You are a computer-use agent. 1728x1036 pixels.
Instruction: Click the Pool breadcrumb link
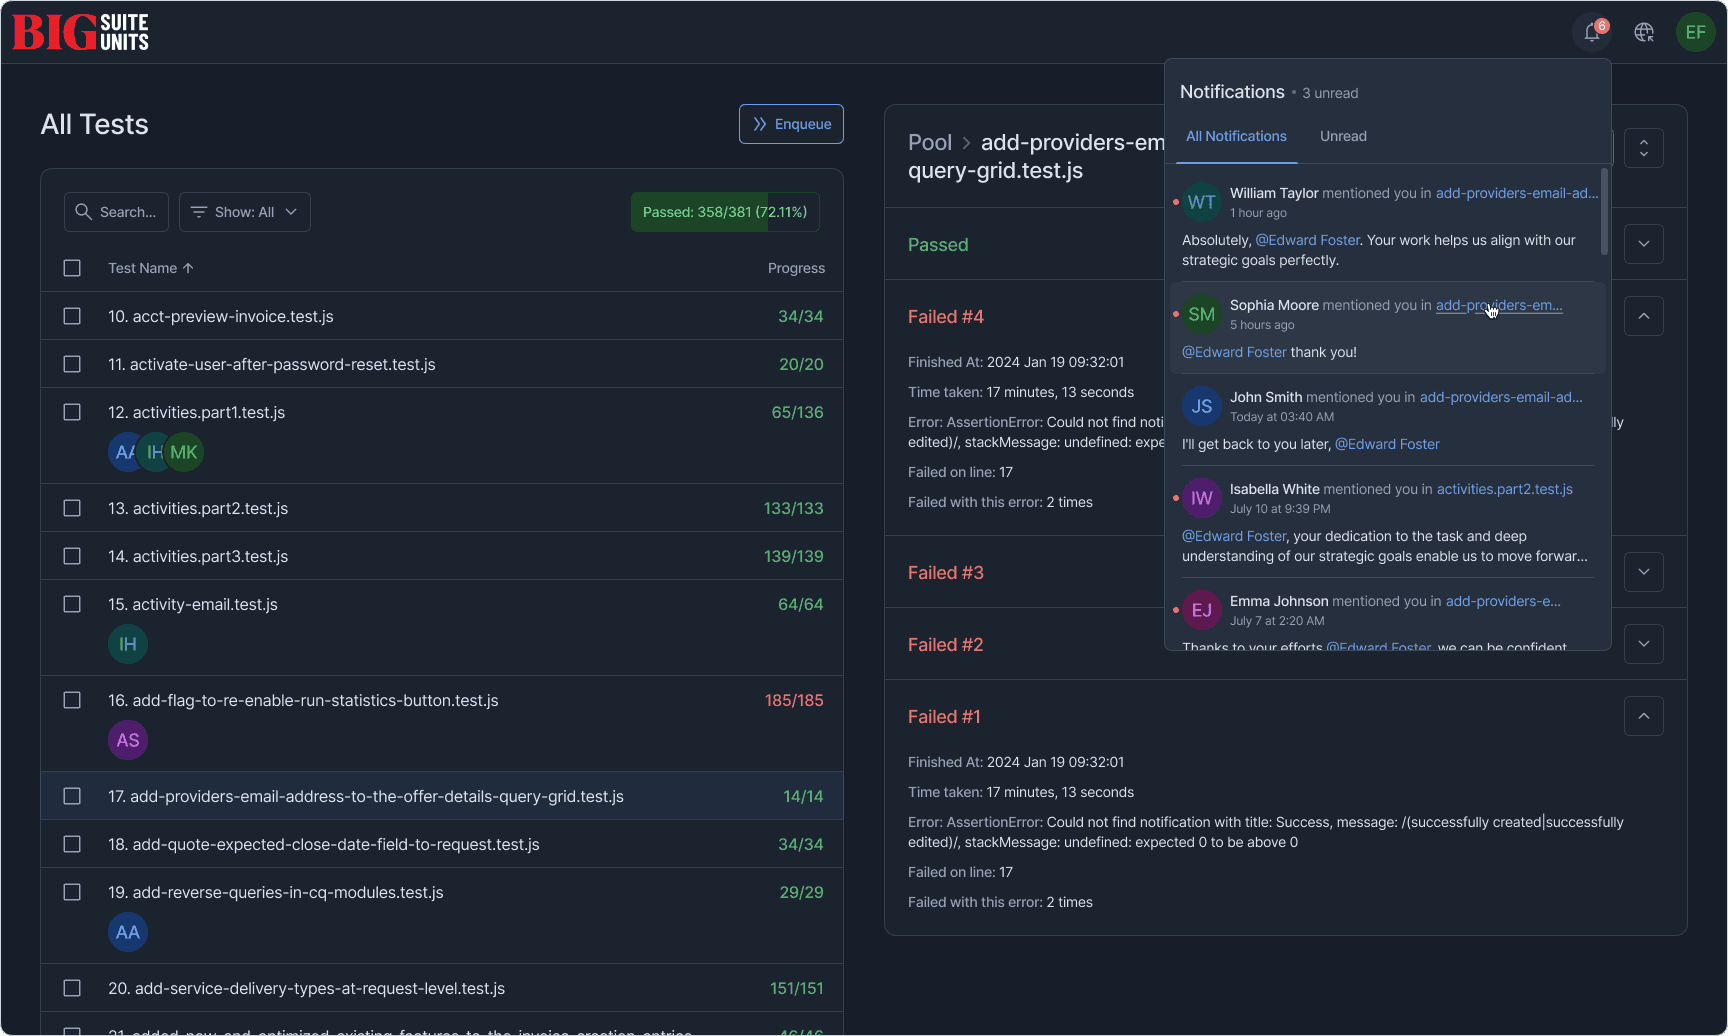tap(930, 142)
